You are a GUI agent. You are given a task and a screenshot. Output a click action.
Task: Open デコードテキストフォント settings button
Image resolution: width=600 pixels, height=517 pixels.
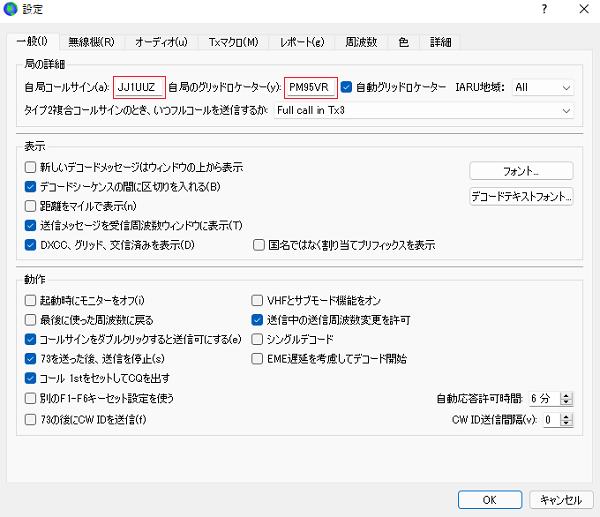521,196
